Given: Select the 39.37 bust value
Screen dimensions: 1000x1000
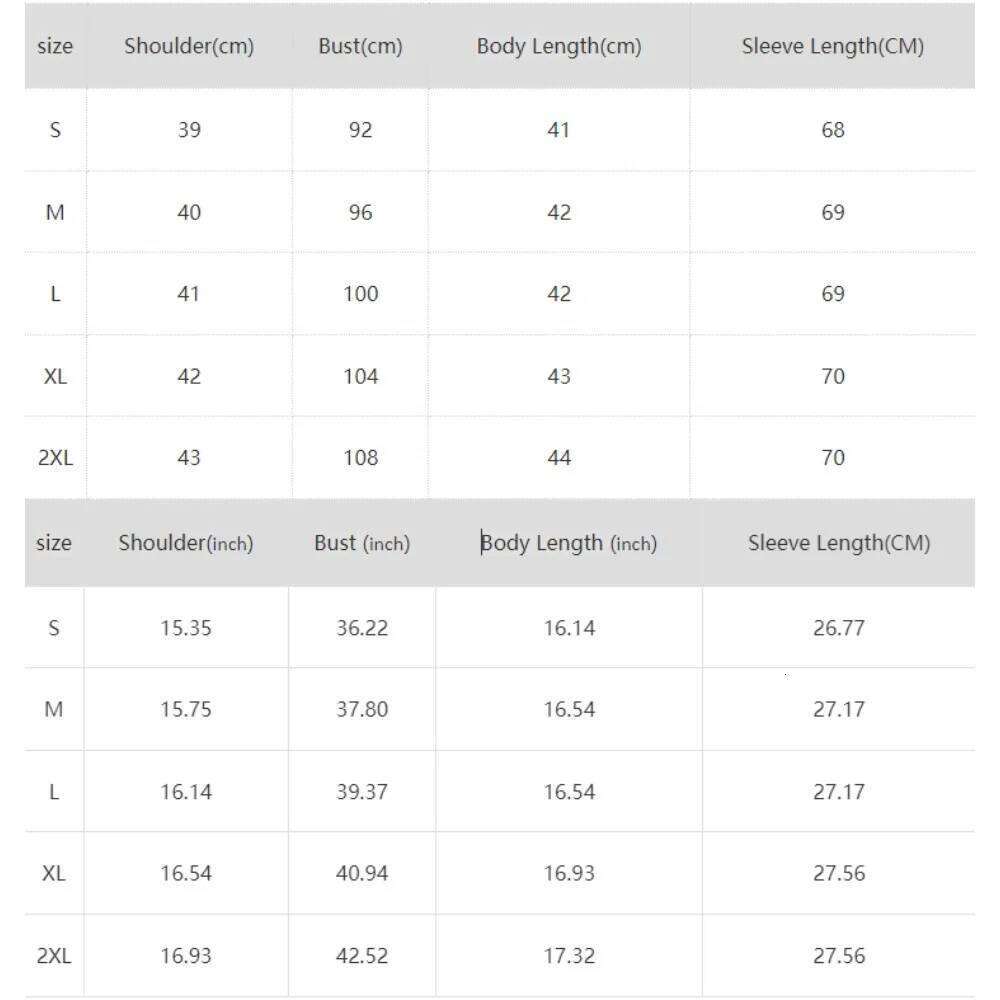Looking at the screenshot, I should pos(362,792).
